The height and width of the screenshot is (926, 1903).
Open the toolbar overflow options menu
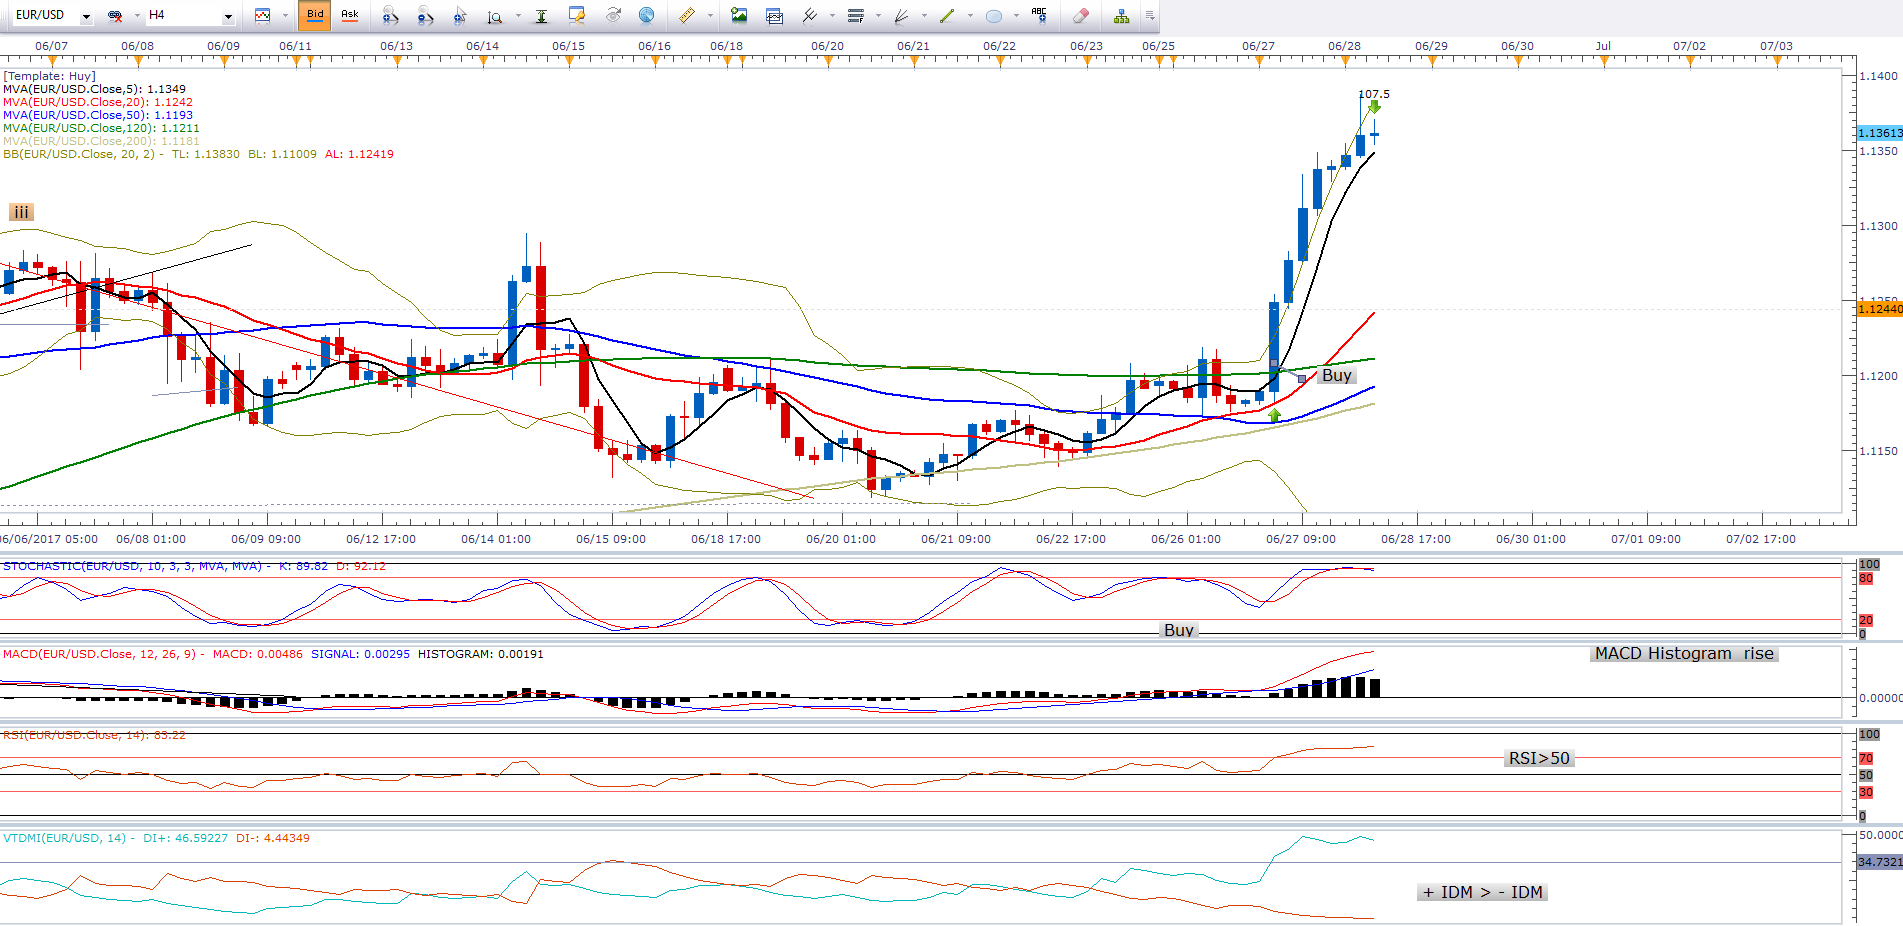(x=1150, y=15)
